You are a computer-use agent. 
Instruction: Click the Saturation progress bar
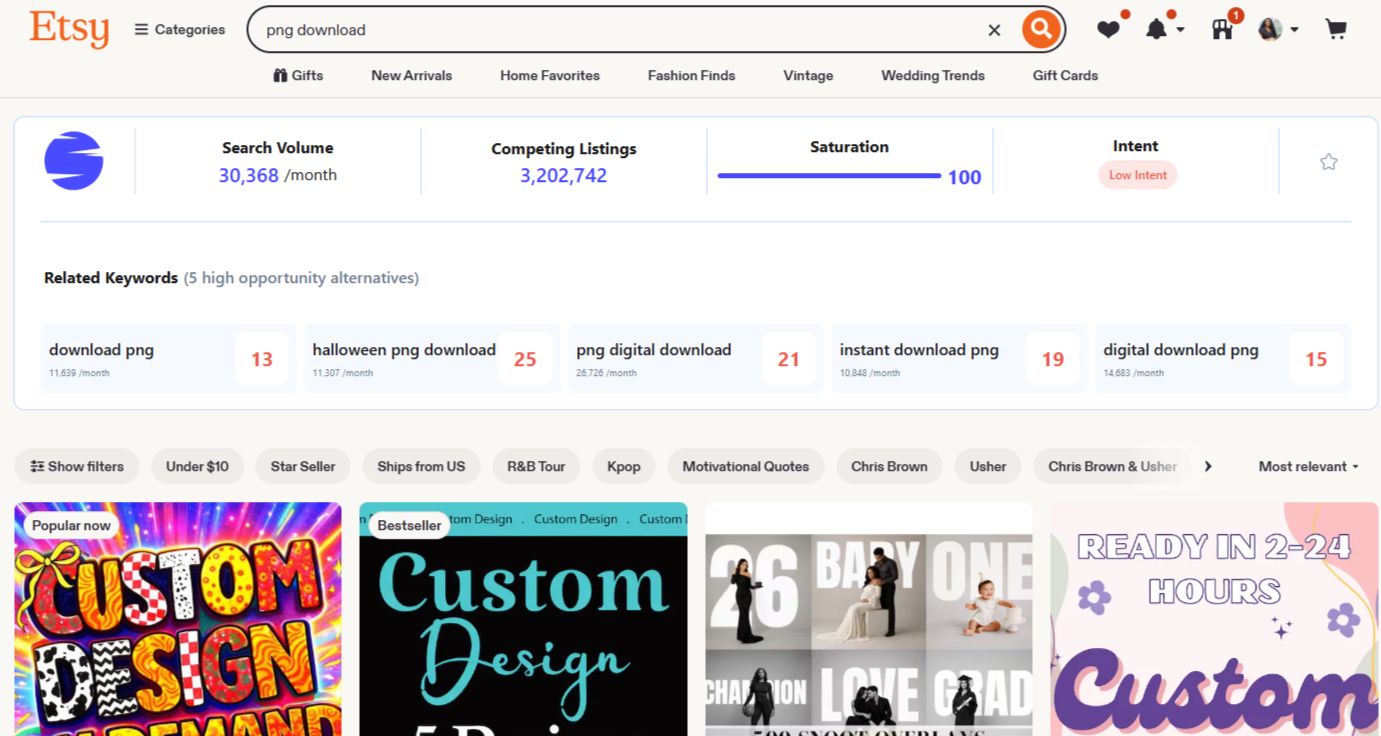[x=829, y=176]
